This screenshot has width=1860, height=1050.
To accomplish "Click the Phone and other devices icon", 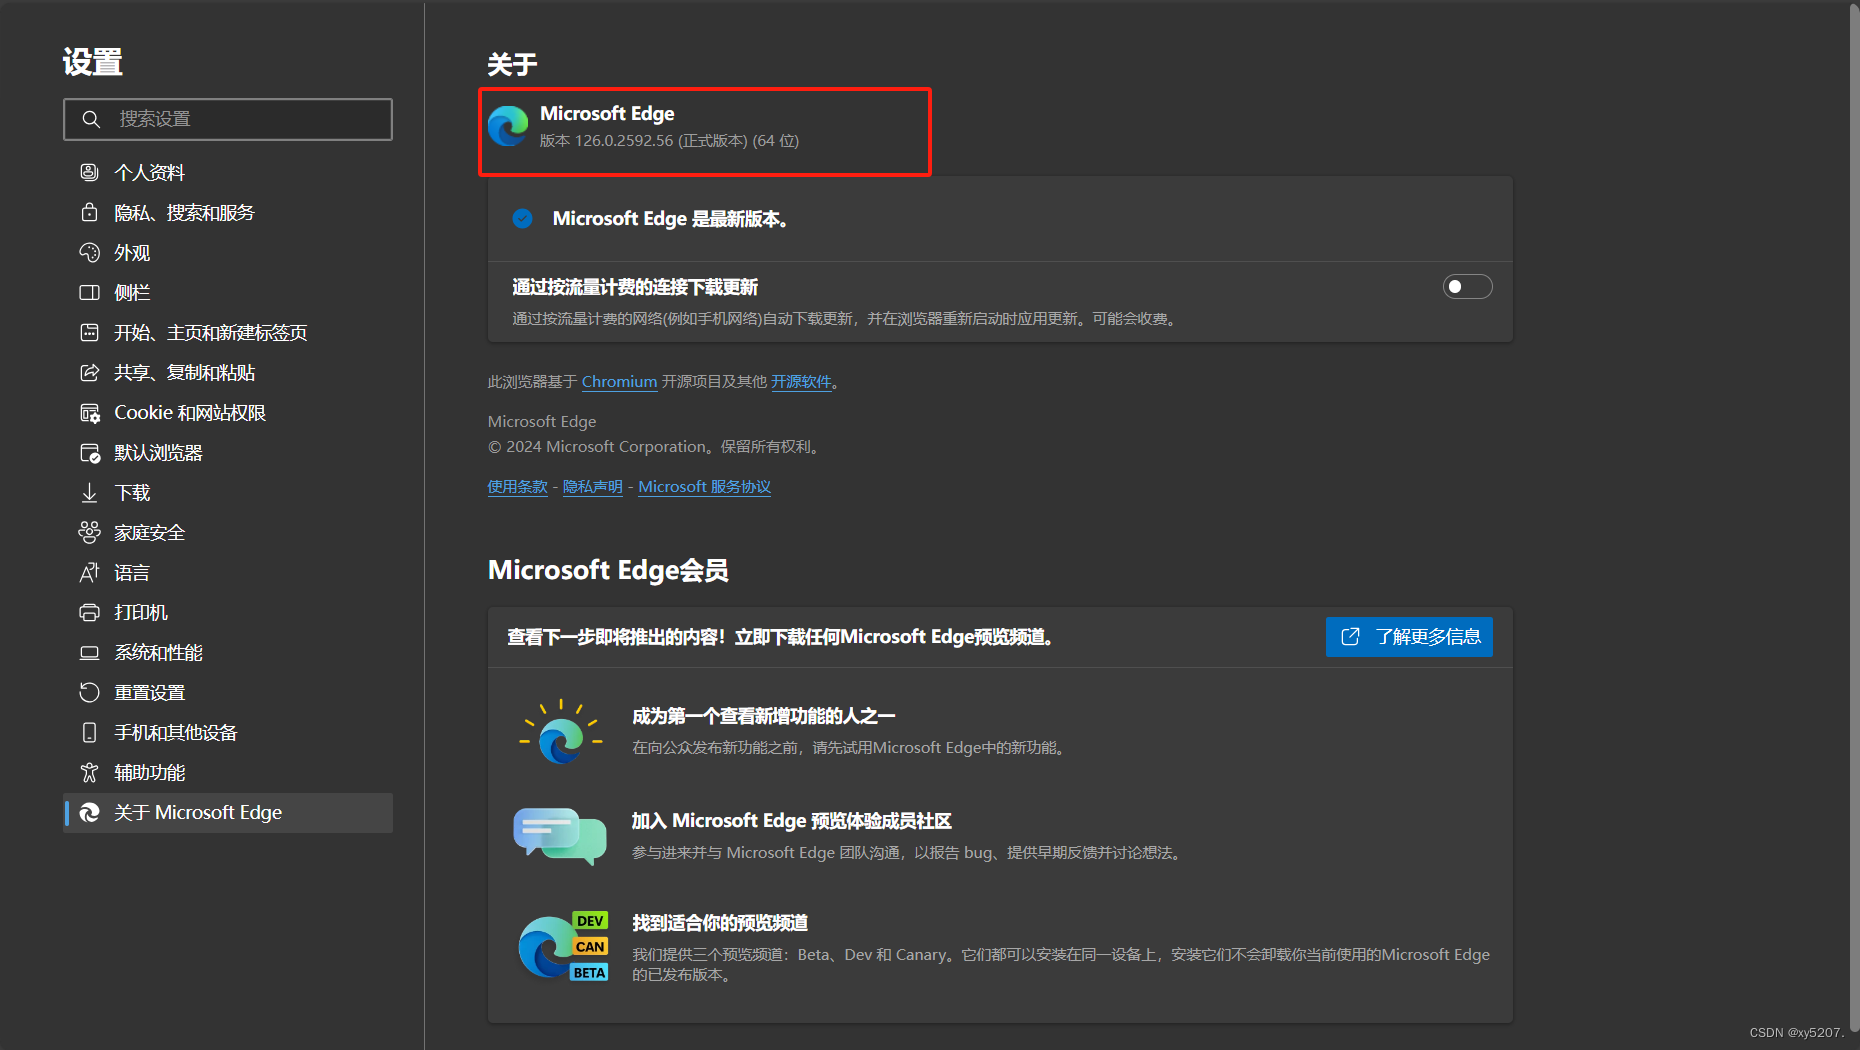I will point(89,732).
